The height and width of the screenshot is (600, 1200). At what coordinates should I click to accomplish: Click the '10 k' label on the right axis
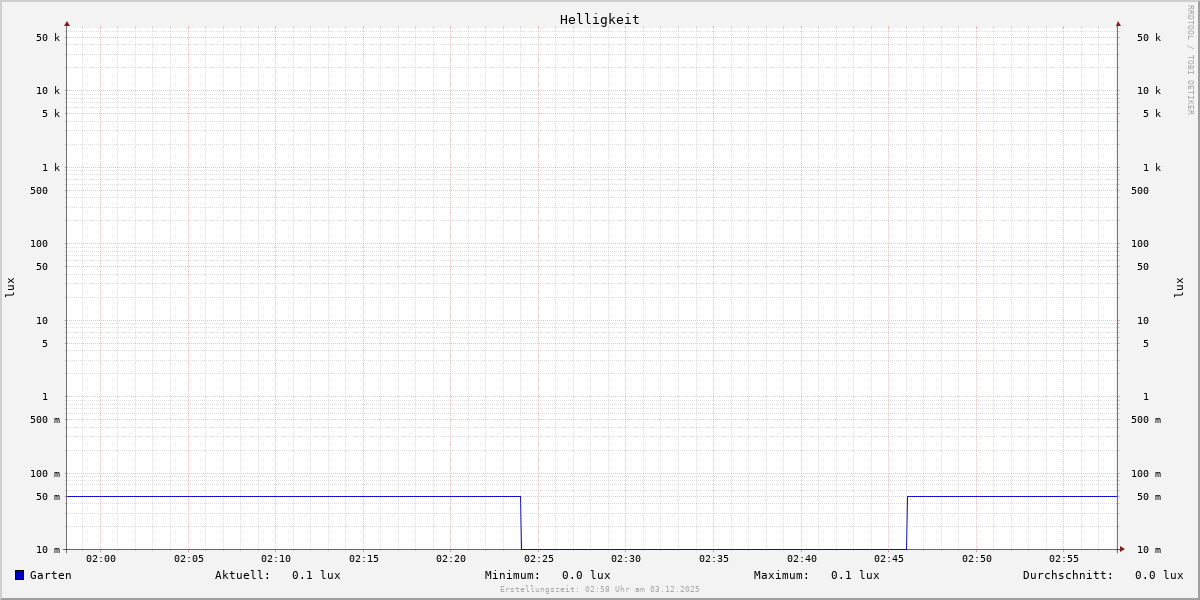pos(1149,91)
